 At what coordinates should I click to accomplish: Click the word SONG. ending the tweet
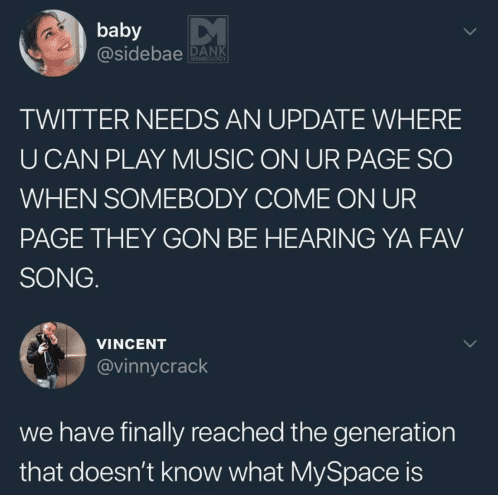(x=59, y=278)
